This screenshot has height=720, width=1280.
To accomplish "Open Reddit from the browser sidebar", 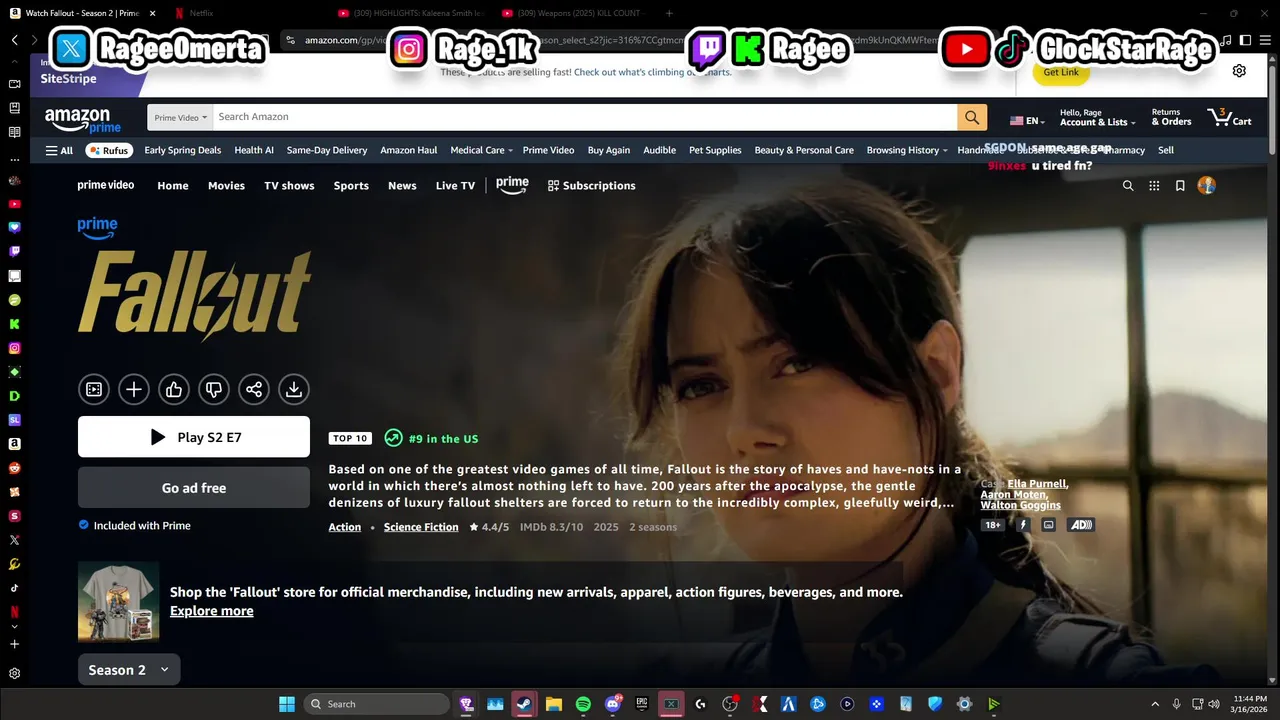I will [14, 467].
